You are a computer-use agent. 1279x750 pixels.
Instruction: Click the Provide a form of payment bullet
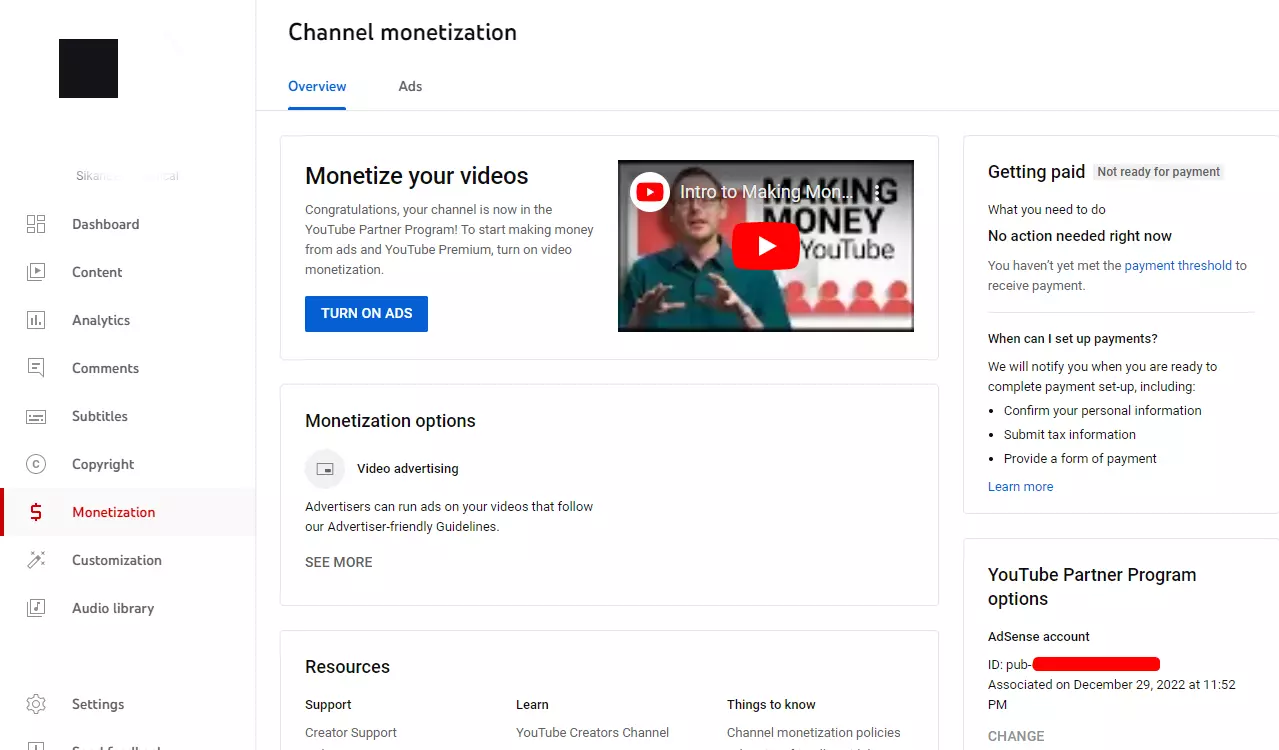pos(1080,459)
